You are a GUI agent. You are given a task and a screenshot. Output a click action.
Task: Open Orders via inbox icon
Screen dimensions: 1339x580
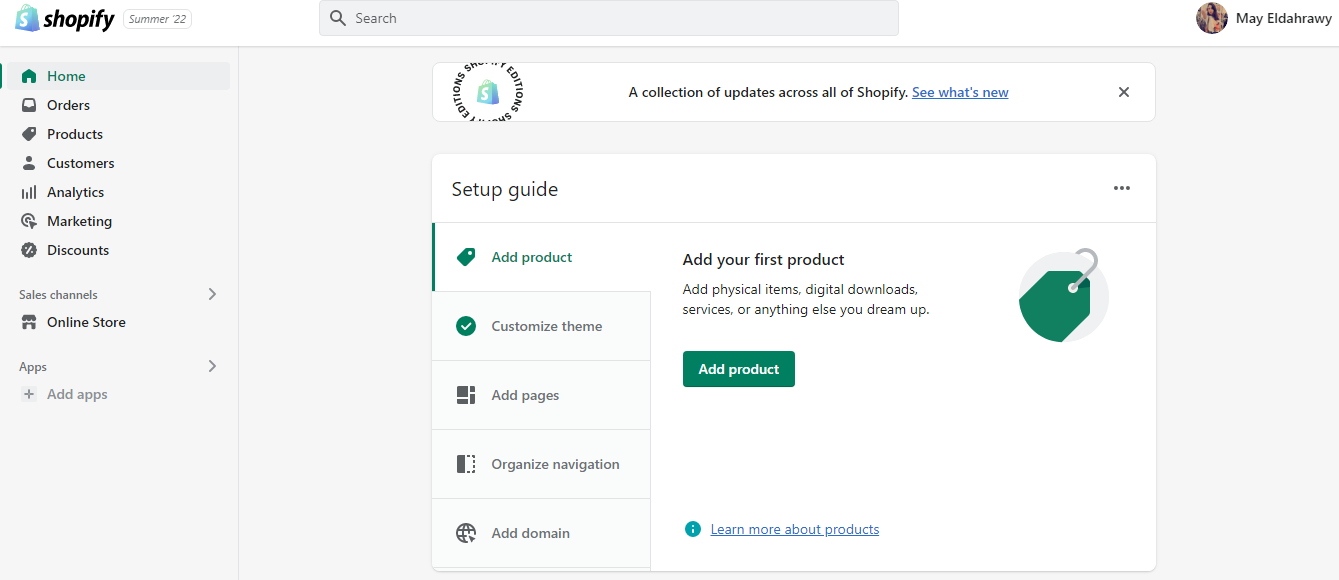tap(29, 105)
